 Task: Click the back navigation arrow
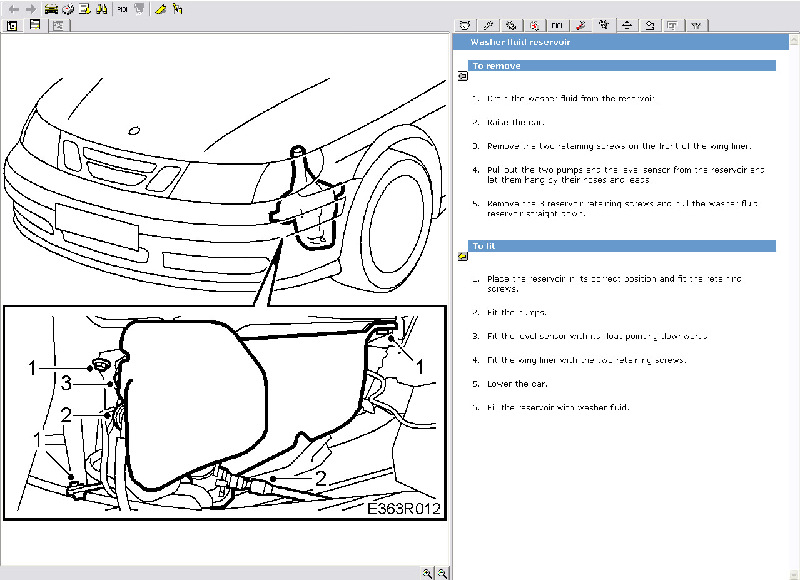point(13,9)
